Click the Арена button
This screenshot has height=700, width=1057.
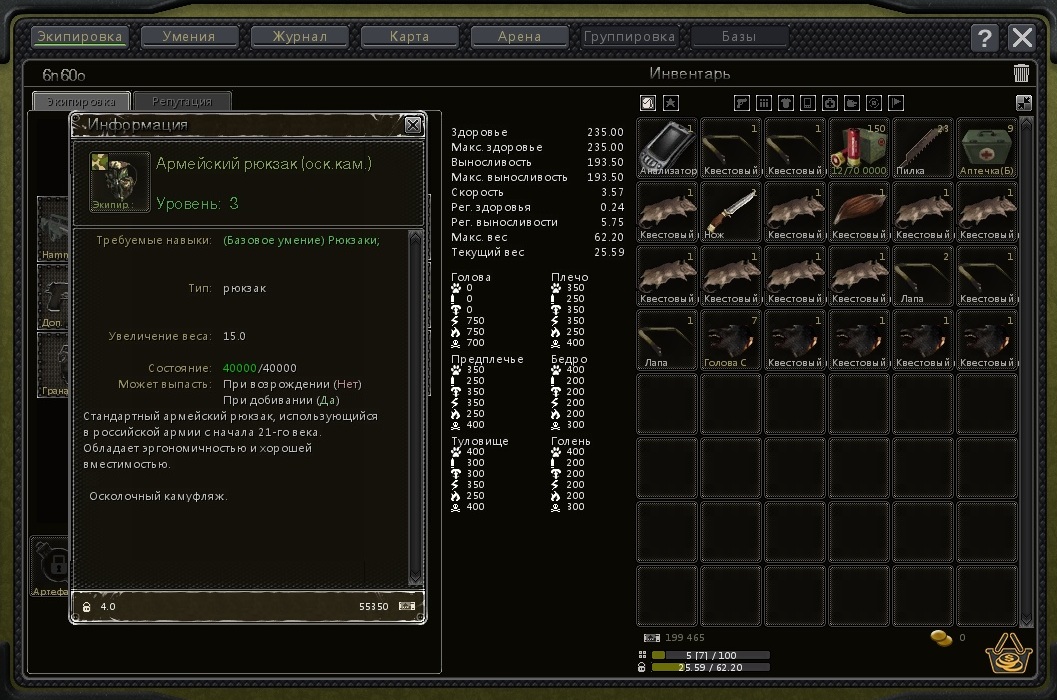pyautogui.click(x=519, y=37)
